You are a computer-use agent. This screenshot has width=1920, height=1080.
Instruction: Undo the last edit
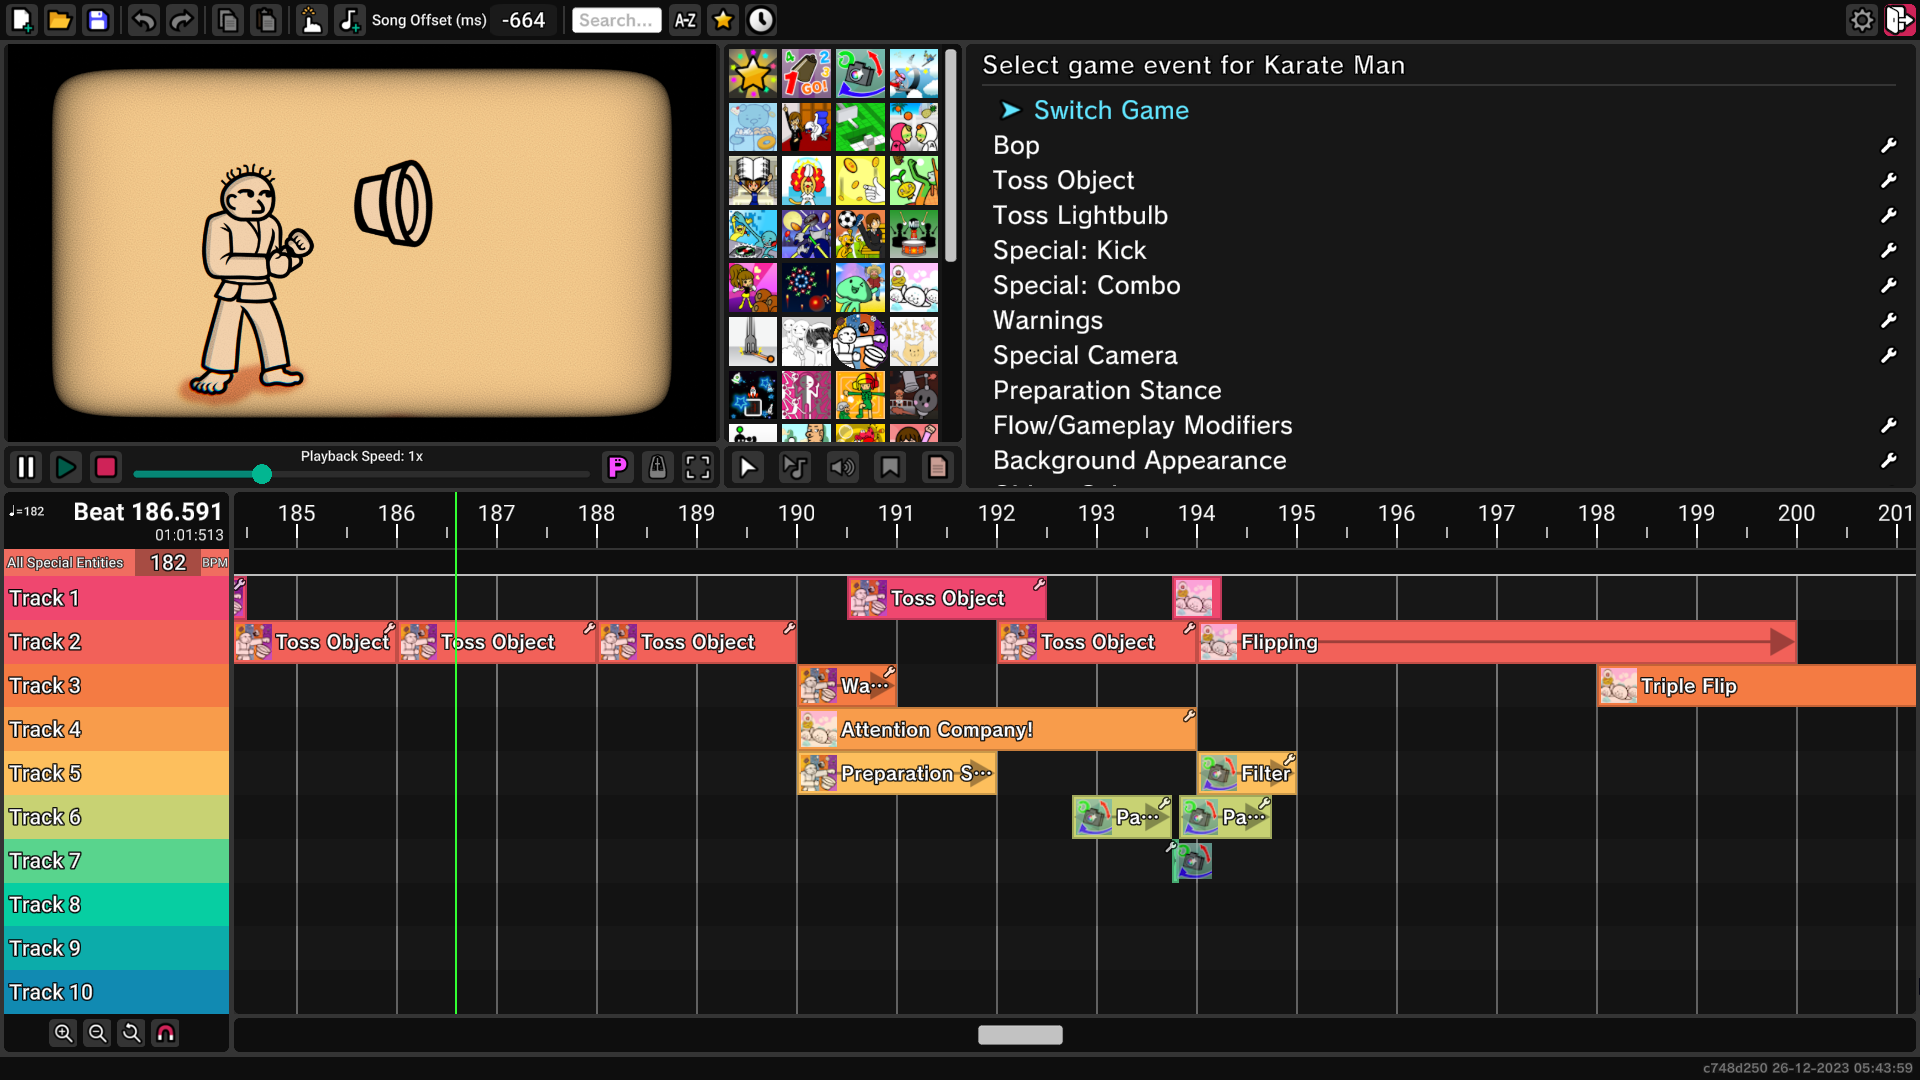pyautogui.click(x=144, y=20)
